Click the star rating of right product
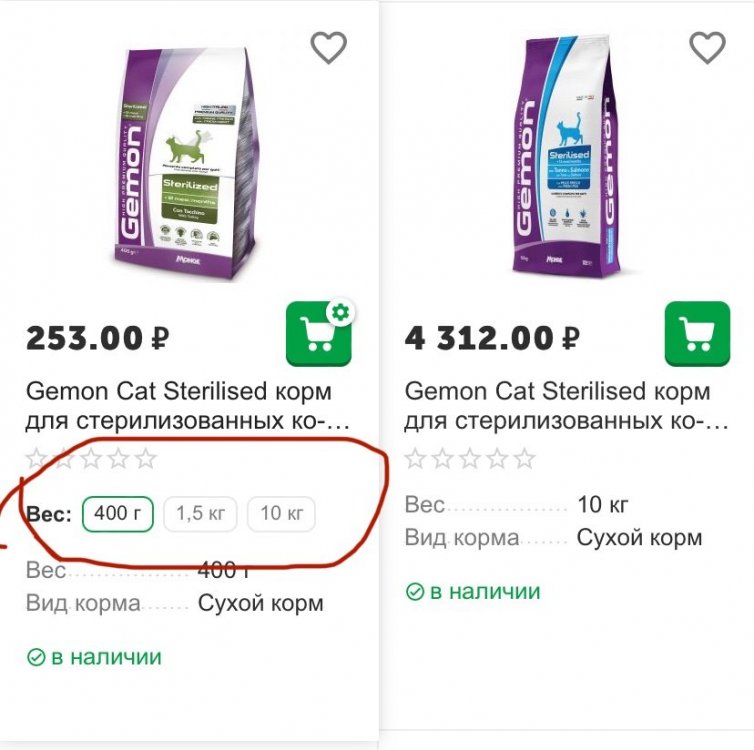754x750 pixels. (470, 459)
